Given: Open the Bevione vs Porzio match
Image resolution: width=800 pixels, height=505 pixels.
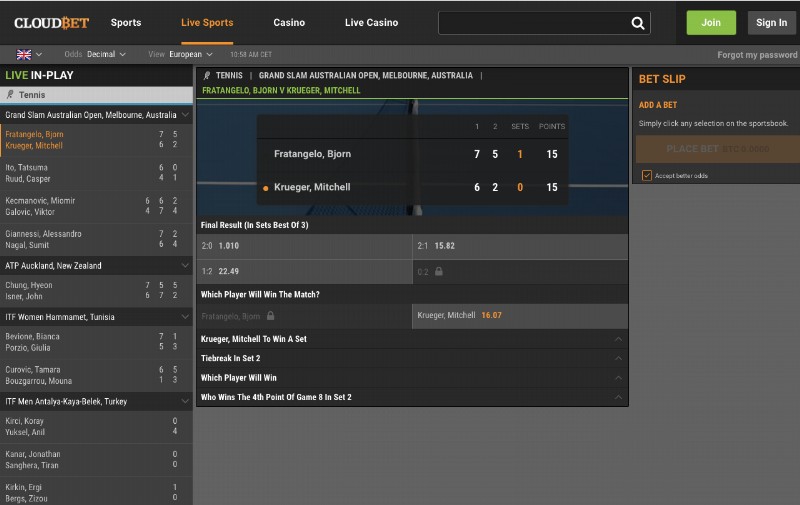Looking at the screenshot, I should (x=96, y=342).
